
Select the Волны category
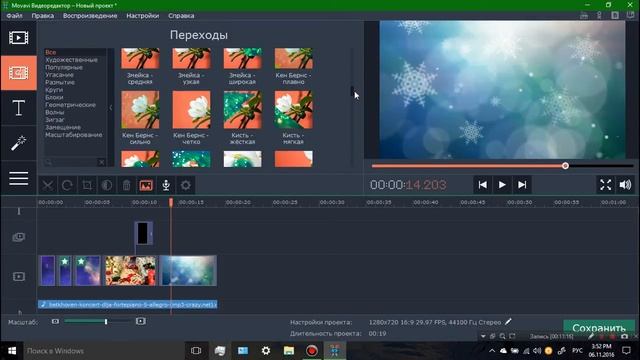click(54, 112)
